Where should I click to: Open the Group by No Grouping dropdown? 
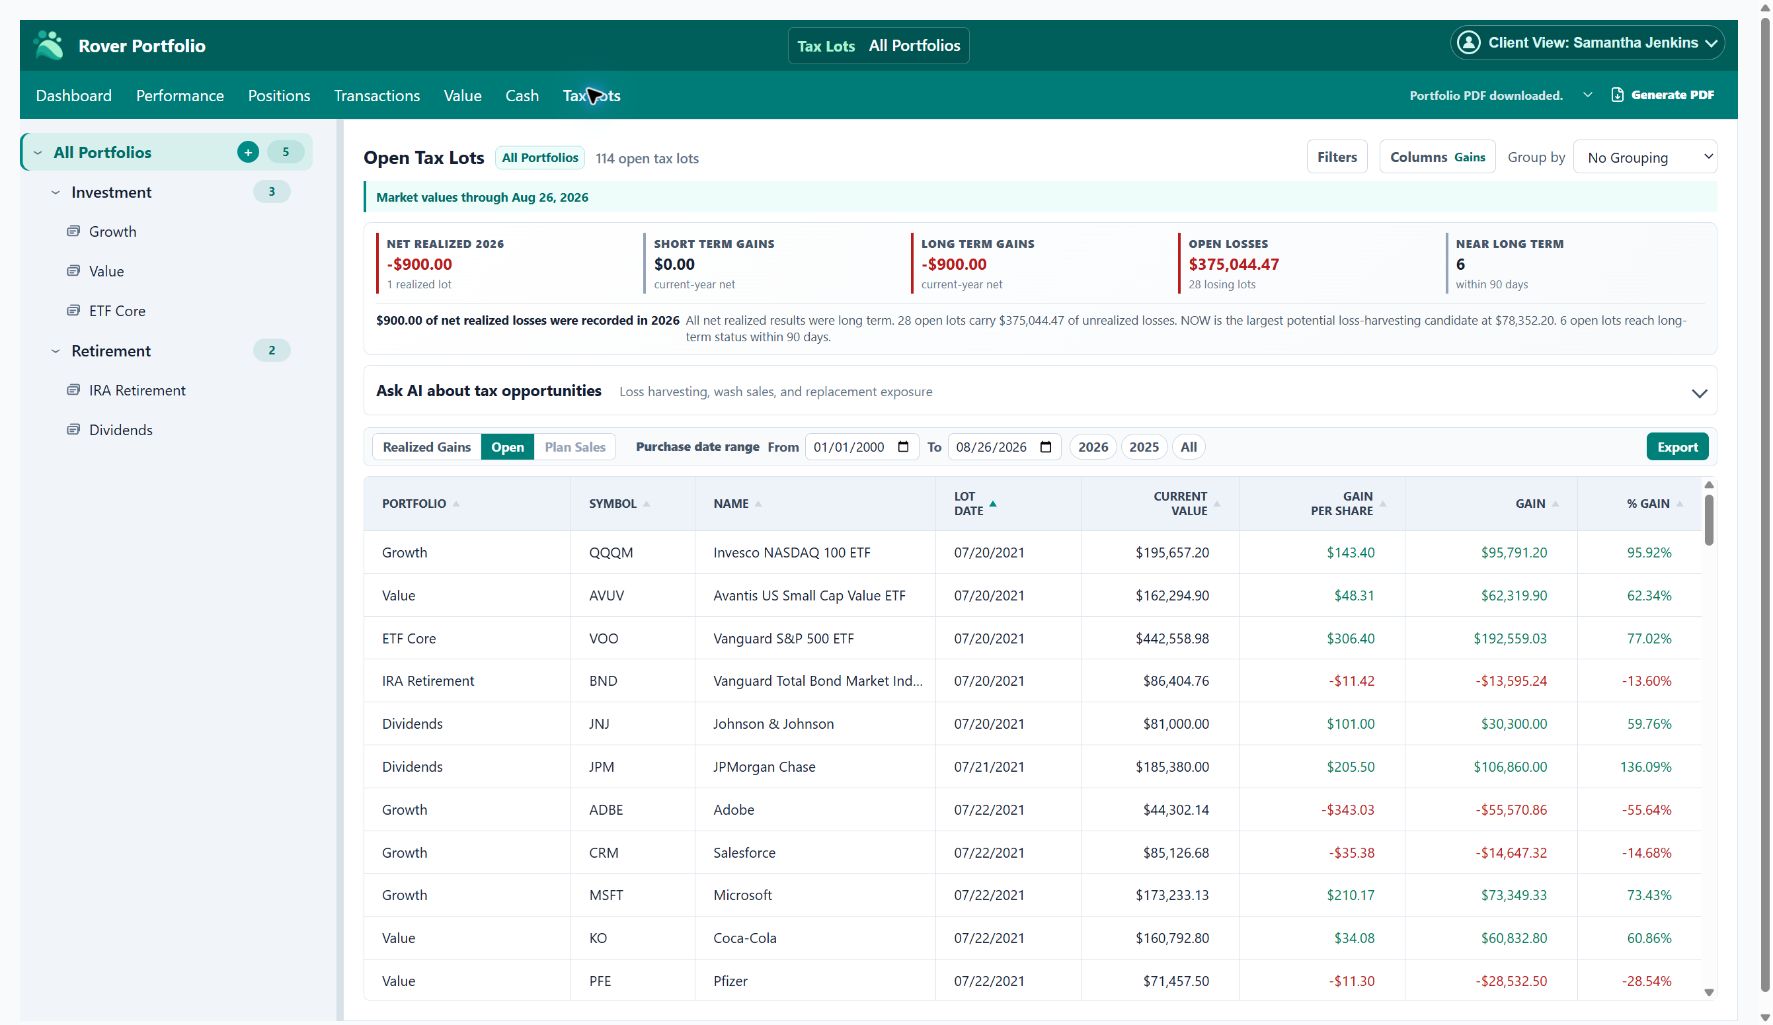[1645, 157]
